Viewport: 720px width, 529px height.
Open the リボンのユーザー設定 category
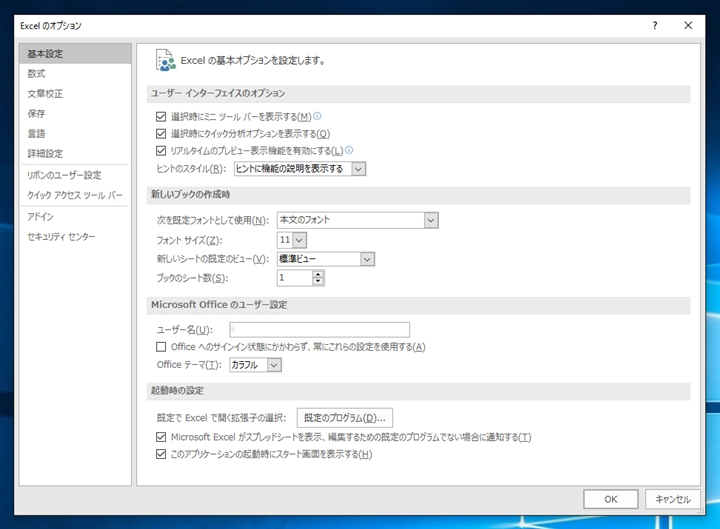coord(75,175)
